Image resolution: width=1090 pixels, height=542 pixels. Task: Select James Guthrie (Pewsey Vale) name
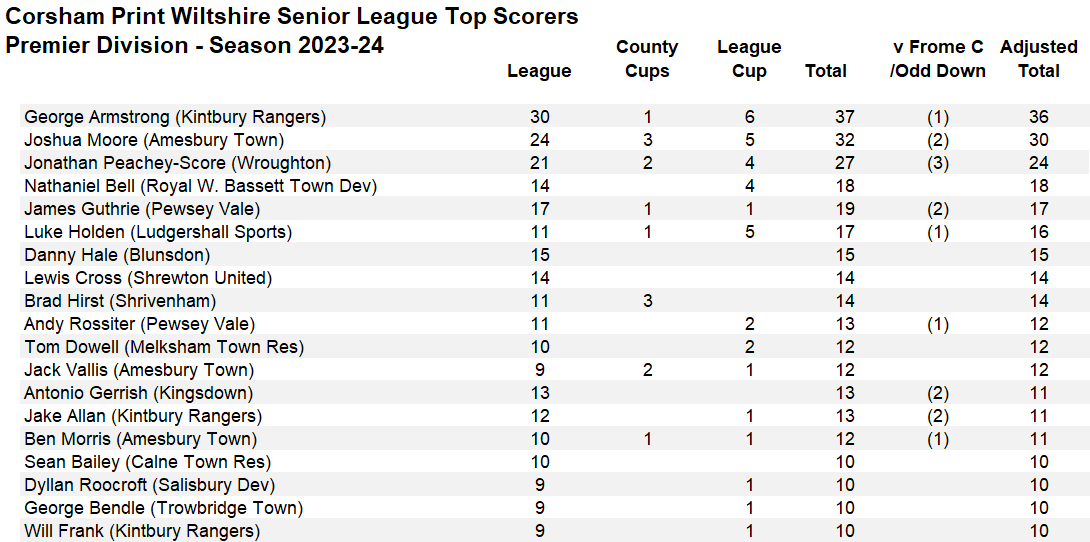(142, 209)
